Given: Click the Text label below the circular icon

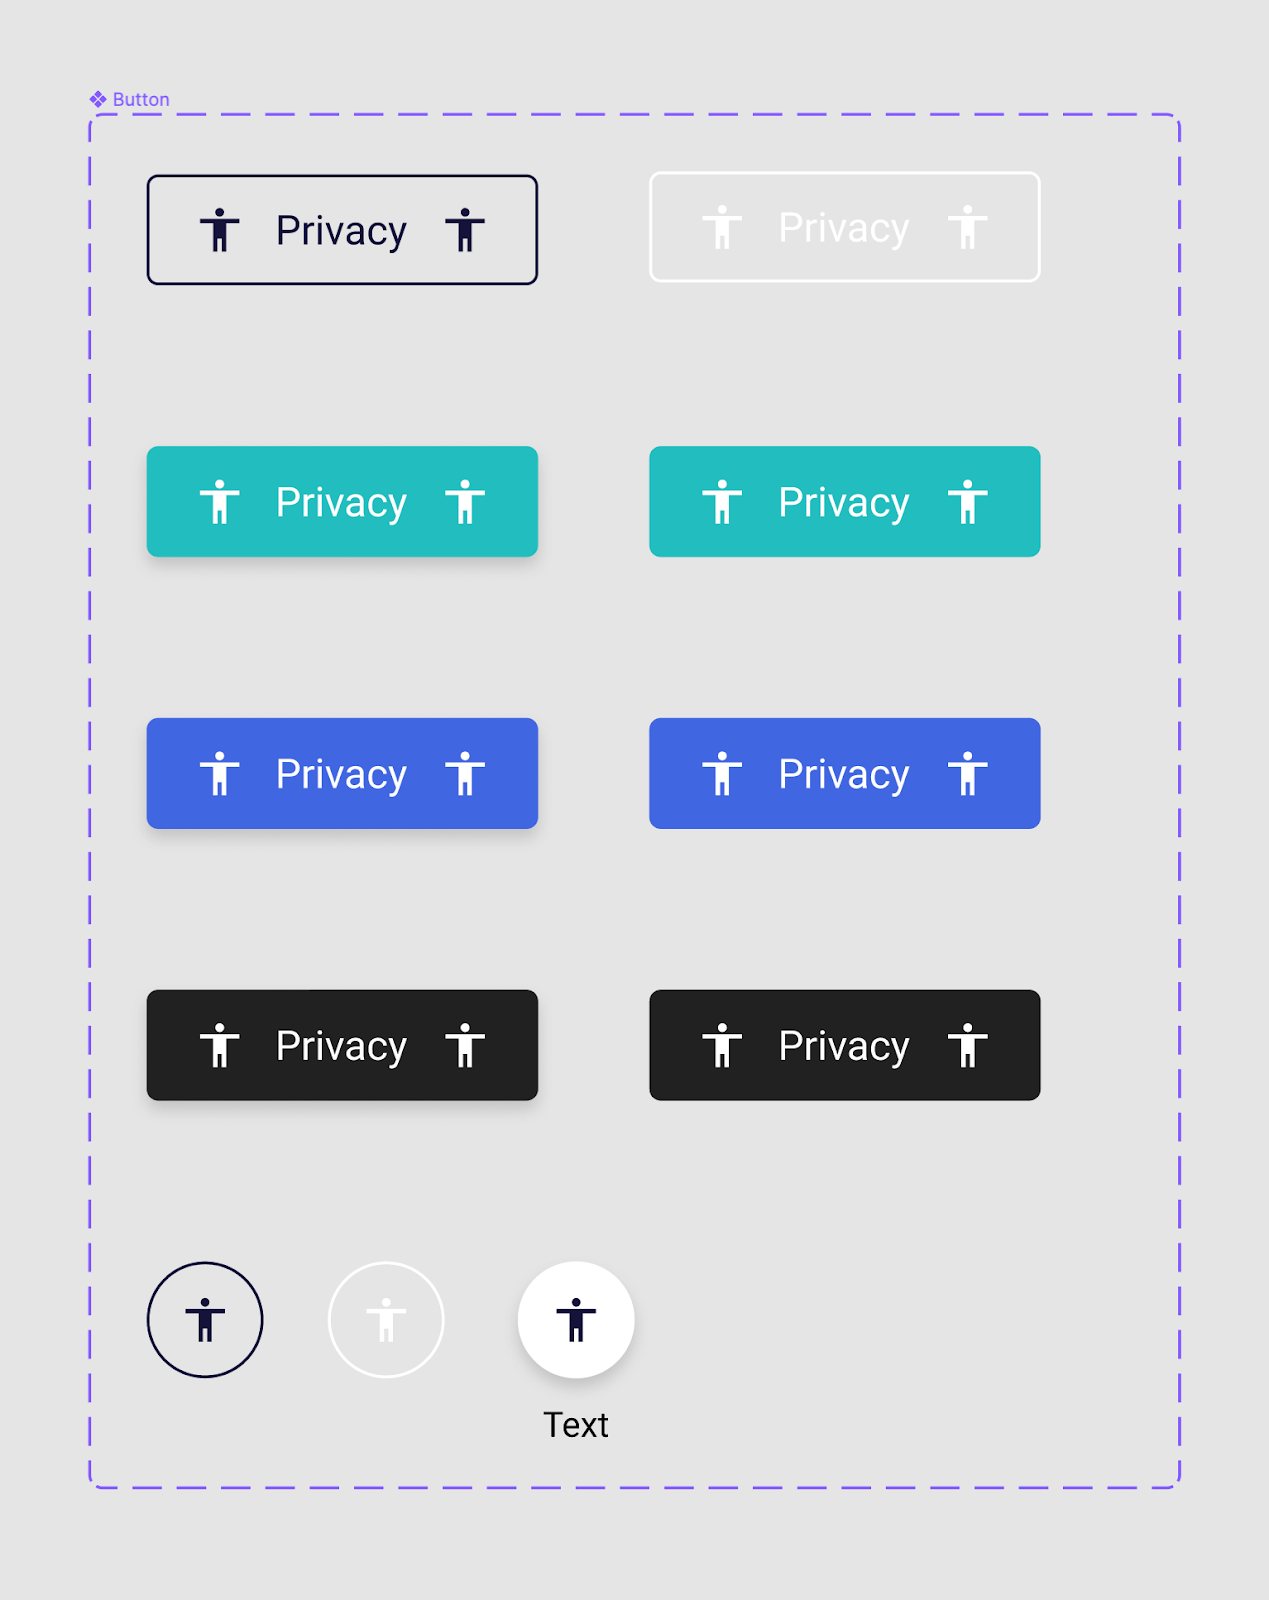Looking at the screenshot, I should [x=575, y=1425].
